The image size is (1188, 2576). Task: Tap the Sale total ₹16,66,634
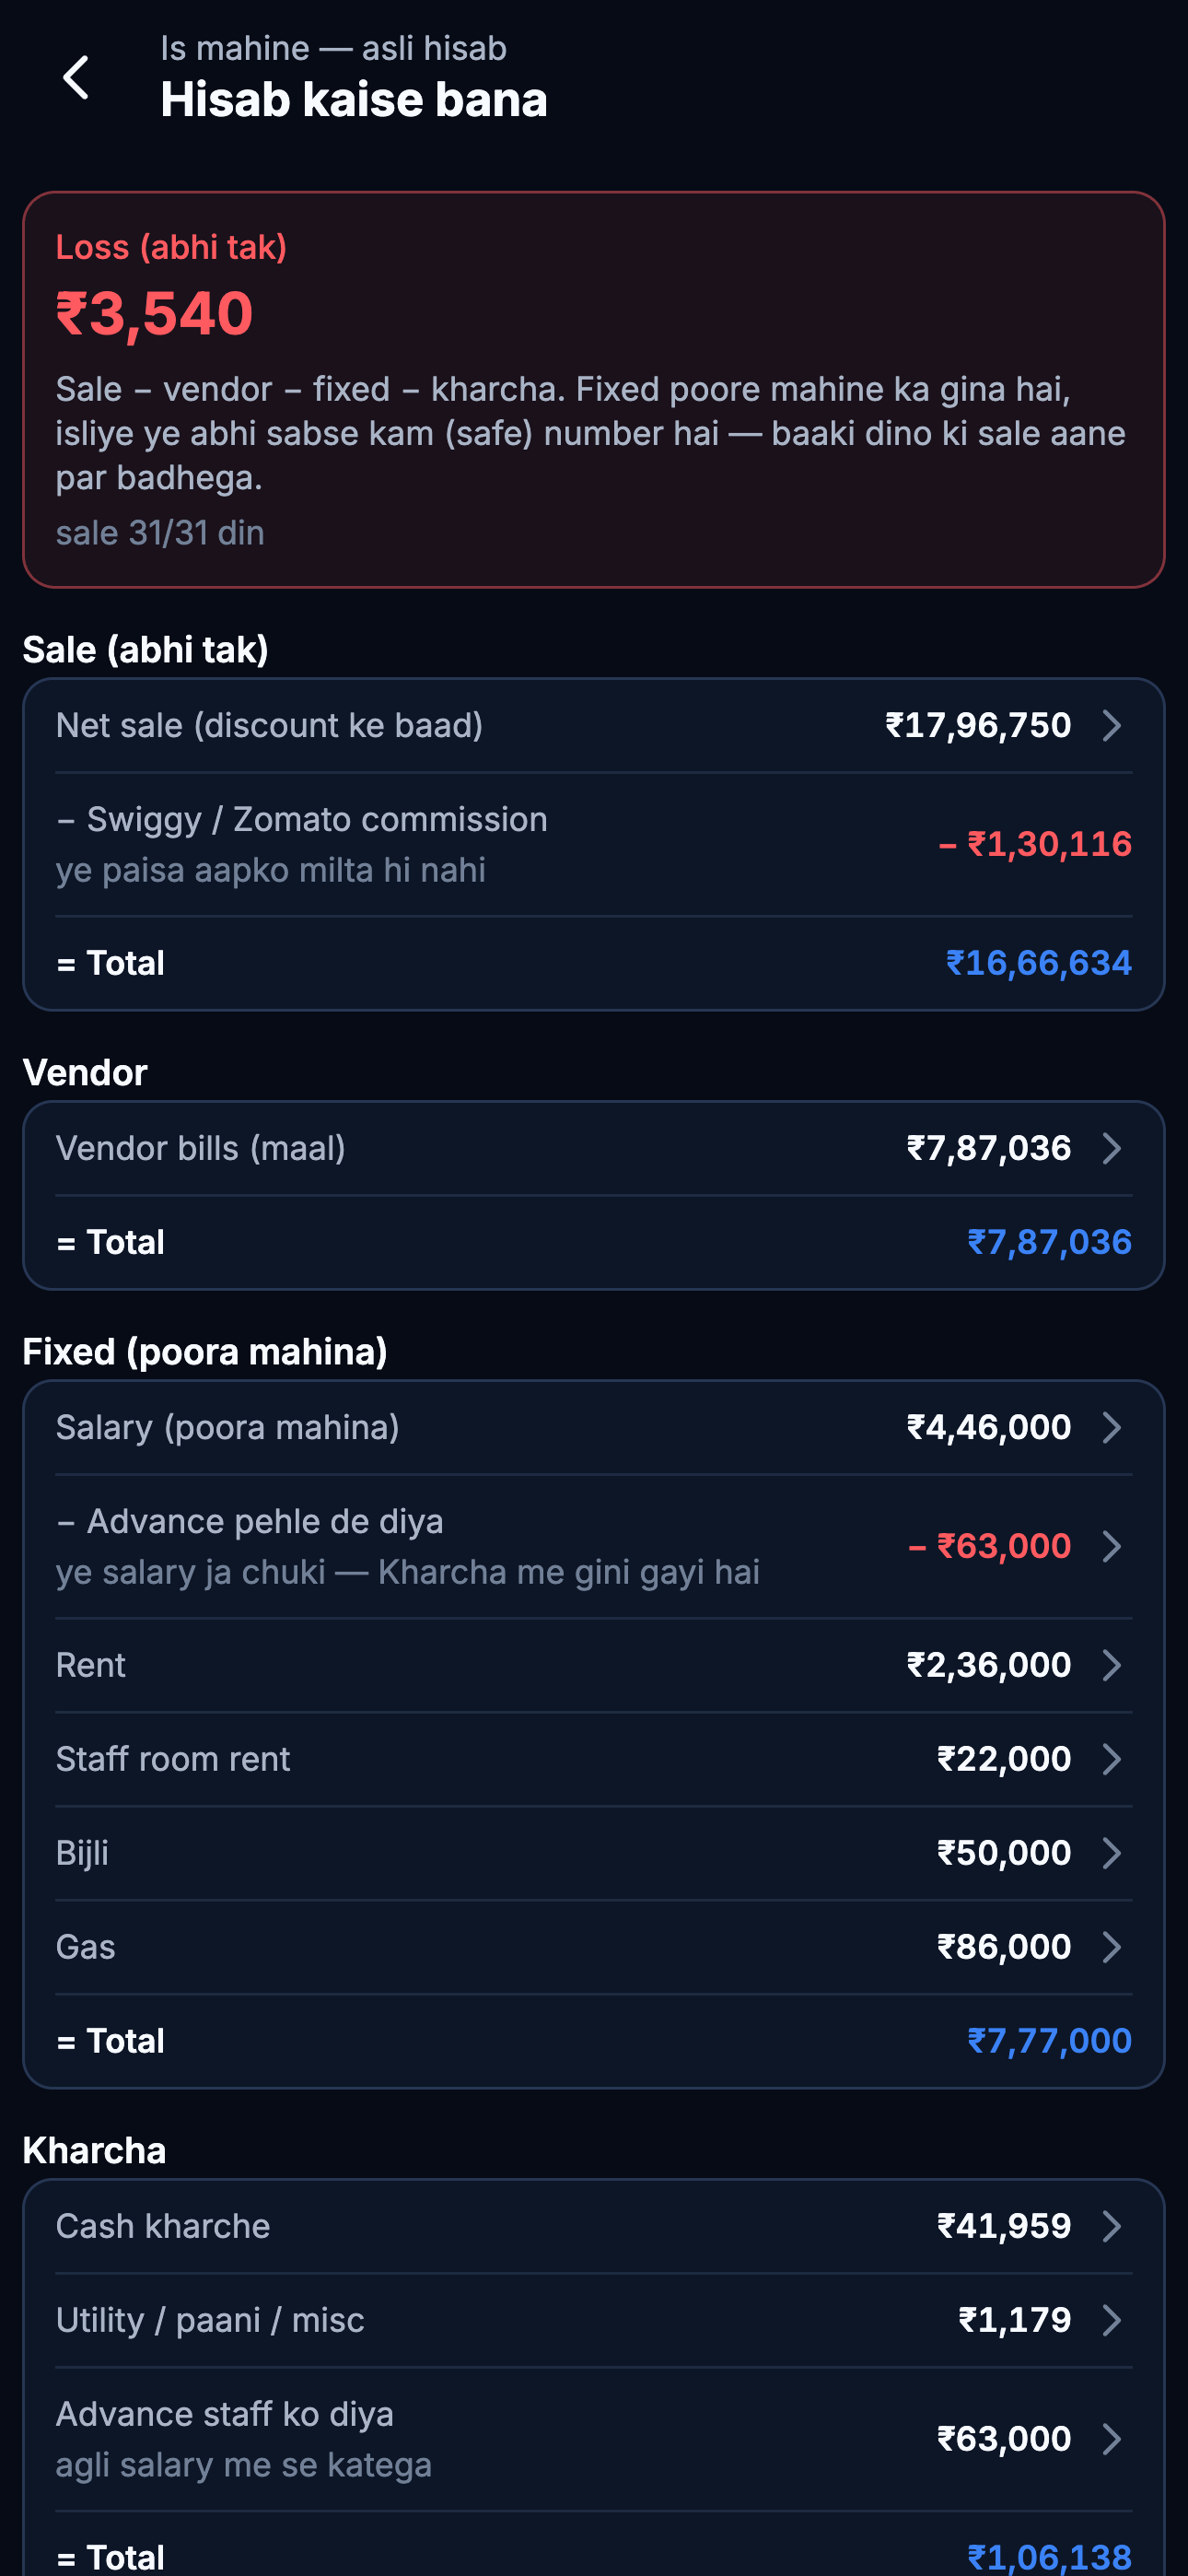(1039, 963)
